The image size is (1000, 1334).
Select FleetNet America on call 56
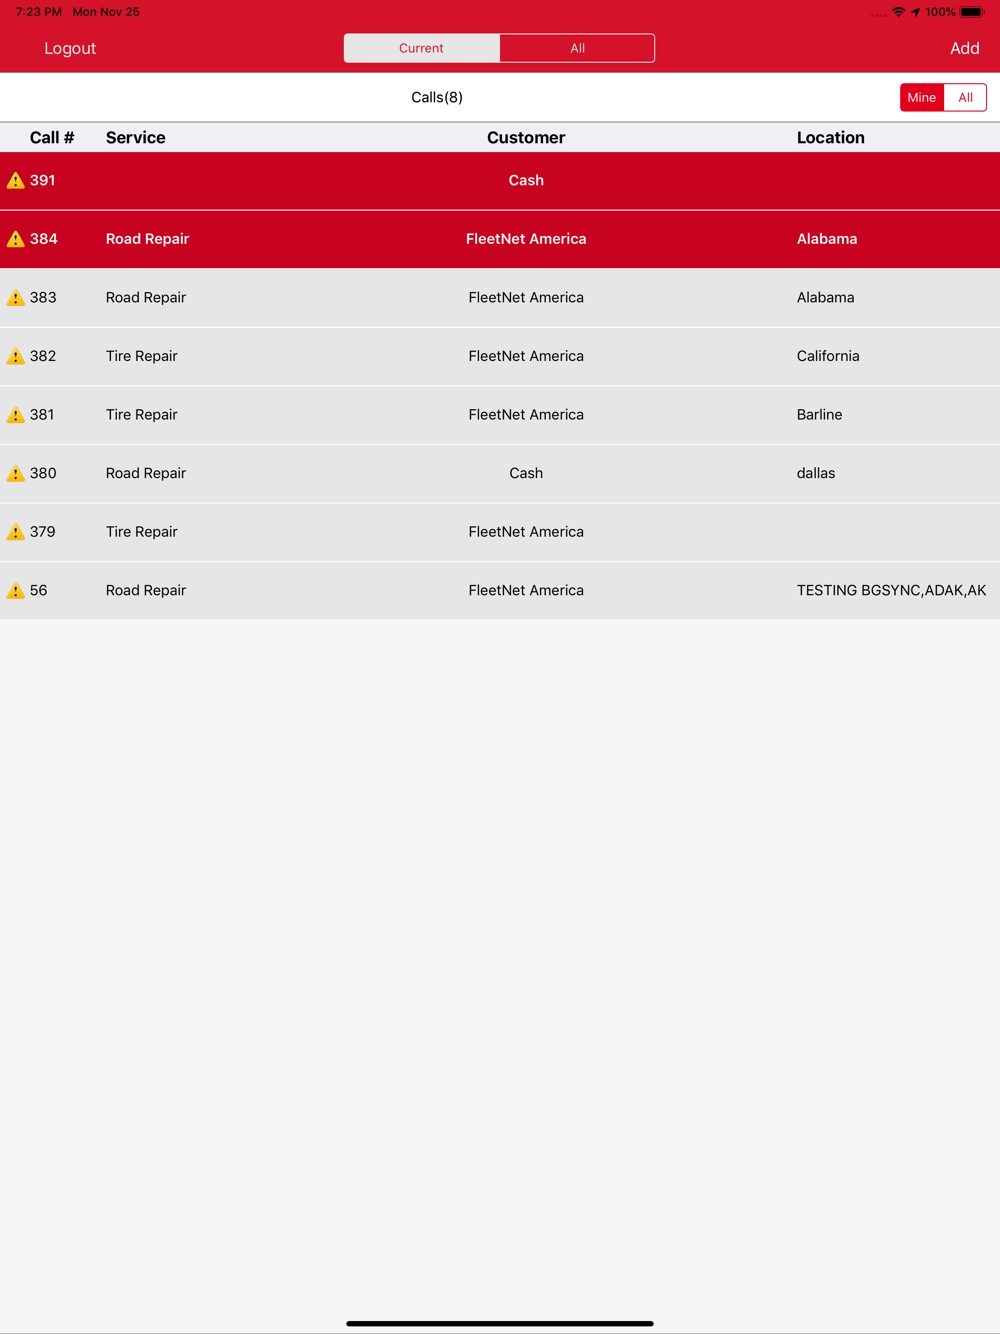click(526, 591)
